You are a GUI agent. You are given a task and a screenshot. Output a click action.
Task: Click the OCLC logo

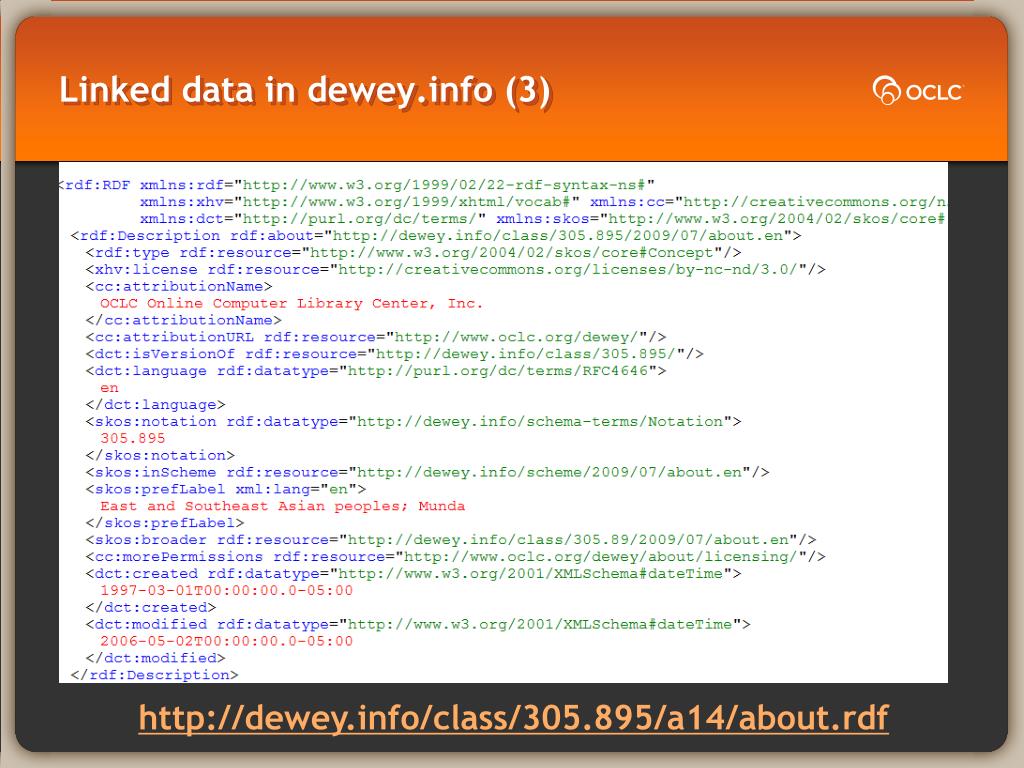click(x=918, y=91)
